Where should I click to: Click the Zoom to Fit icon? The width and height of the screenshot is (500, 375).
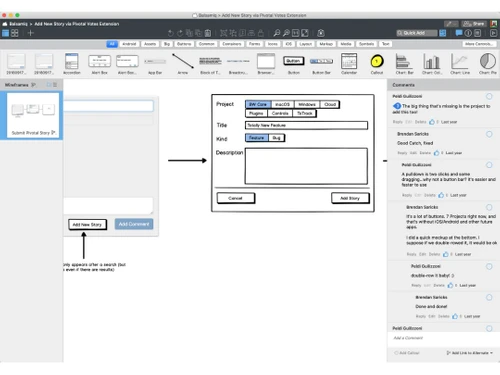click(x=305, y=33)
